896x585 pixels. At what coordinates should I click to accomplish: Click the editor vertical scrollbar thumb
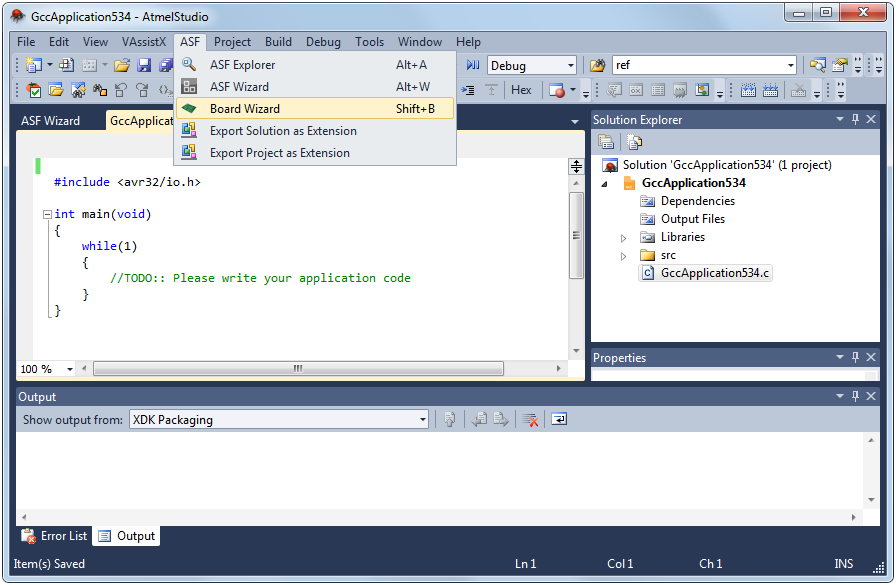pyautogui.click(x=576, y=235)
